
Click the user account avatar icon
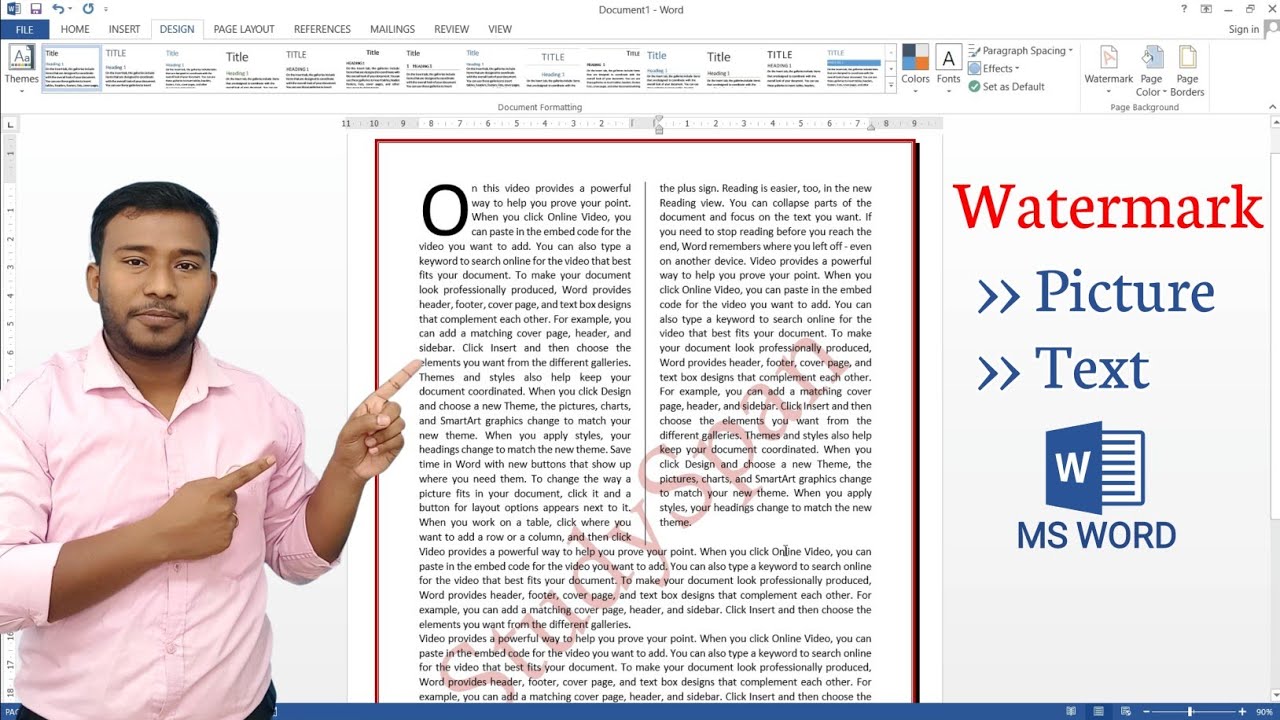(x=1270, y=29)
